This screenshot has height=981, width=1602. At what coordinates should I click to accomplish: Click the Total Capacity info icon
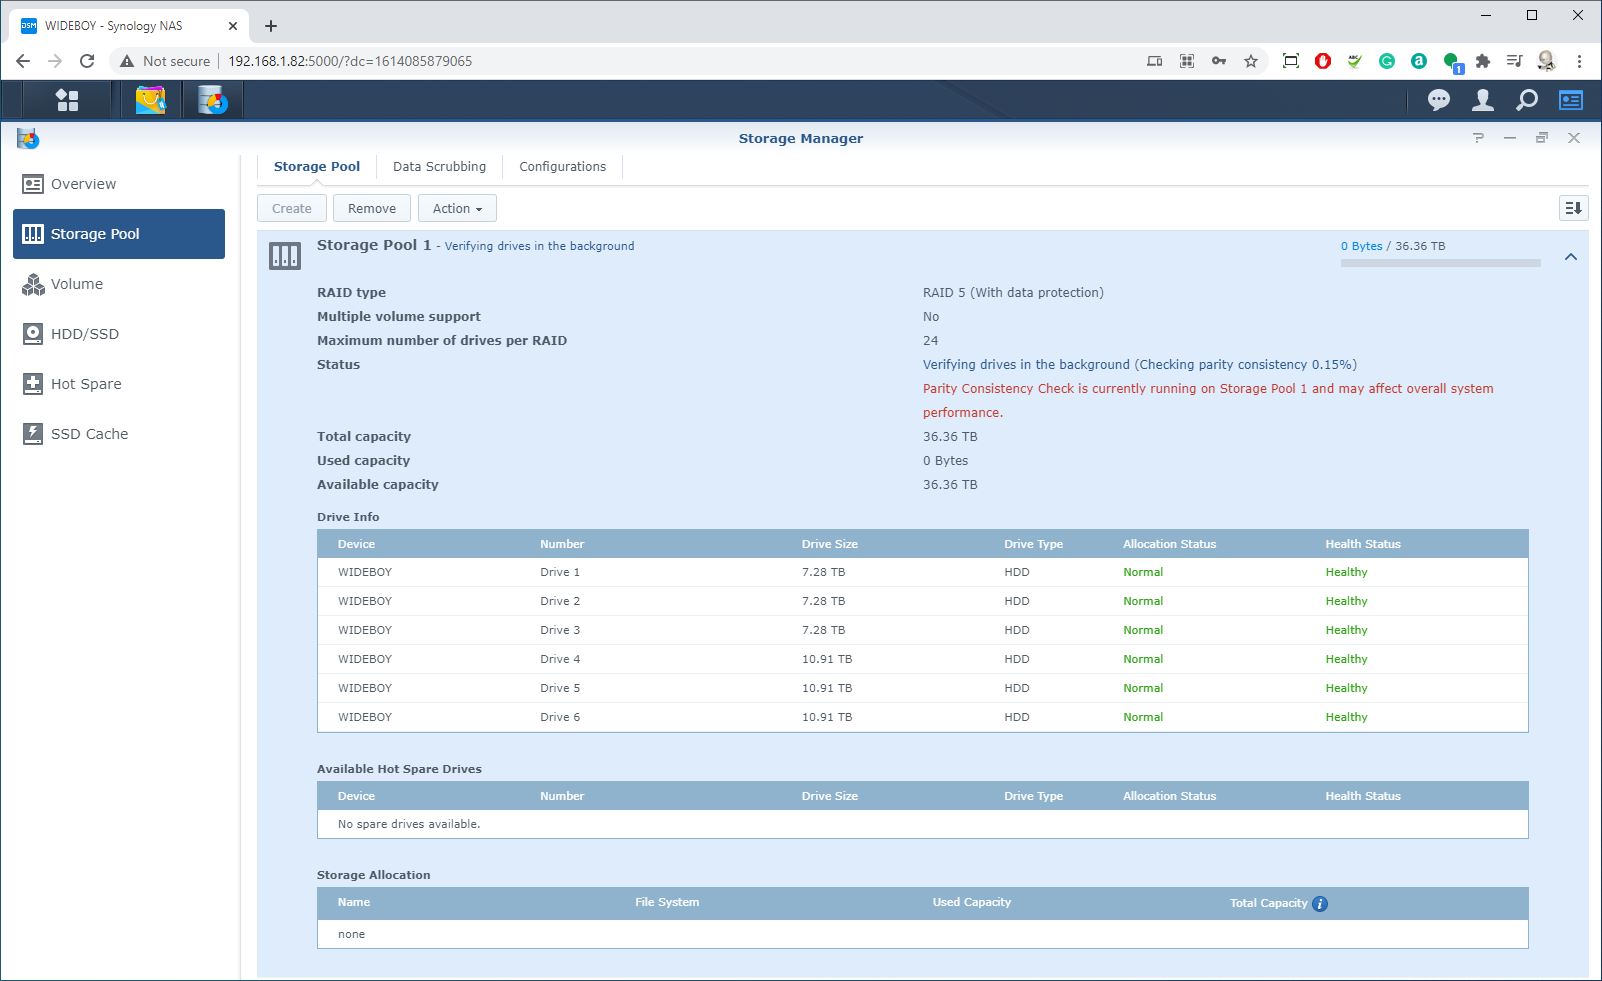pyautogui.click(x=1320, y=903)
